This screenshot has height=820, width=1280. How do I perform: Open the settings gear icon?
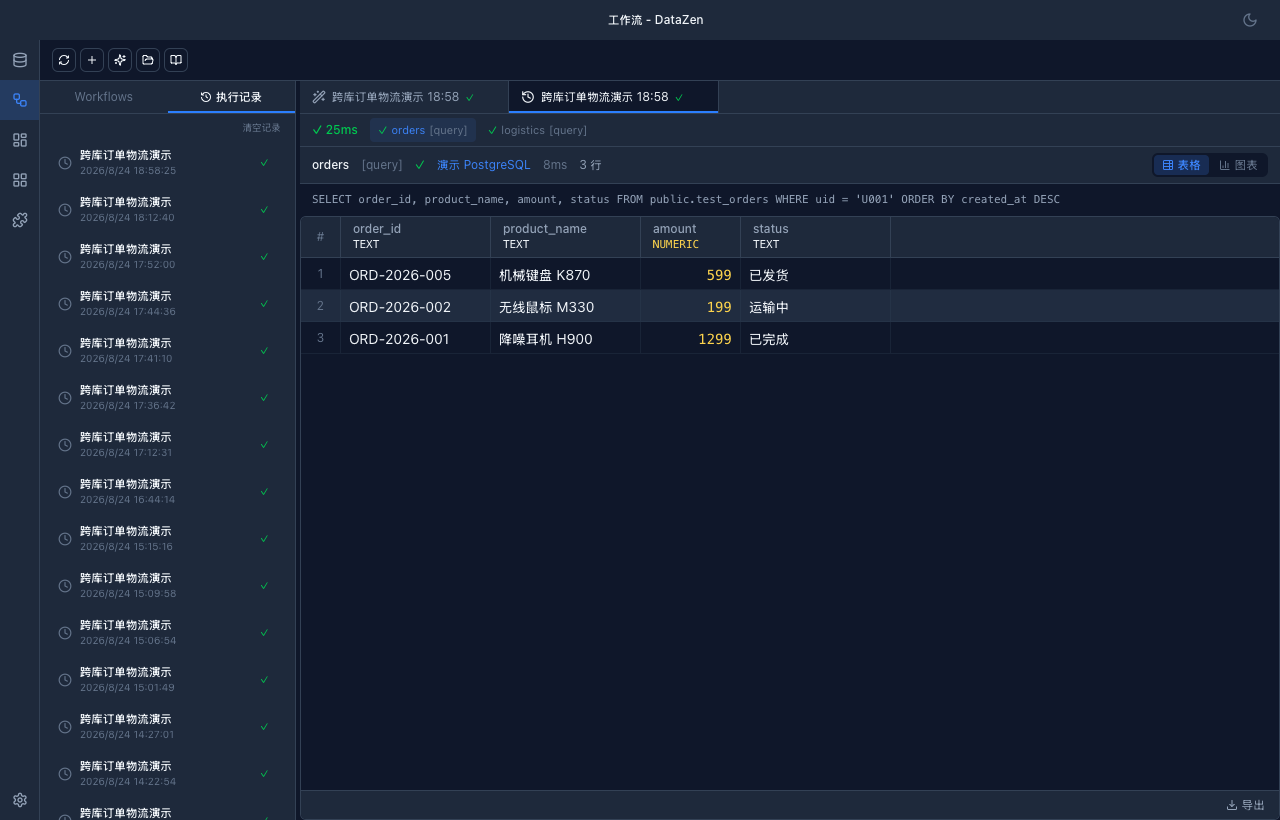coord(20,800)
